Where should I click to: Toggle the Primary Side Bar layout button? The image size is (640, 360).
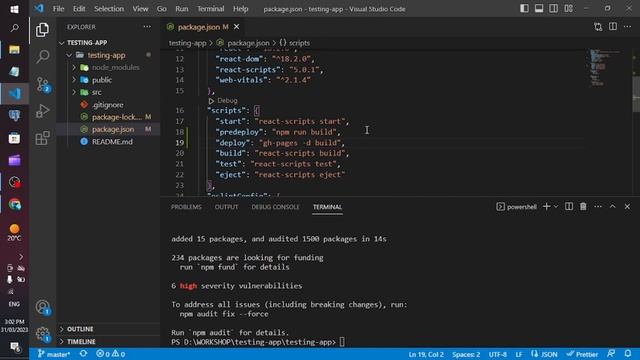click(x=524, y=9)
